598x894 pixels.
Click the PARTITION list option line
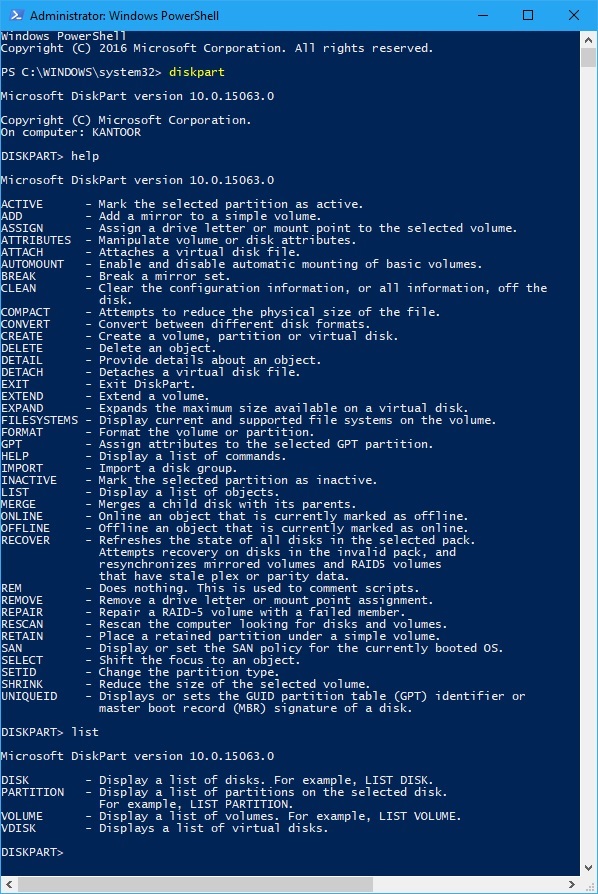click(x=224, y=792)
